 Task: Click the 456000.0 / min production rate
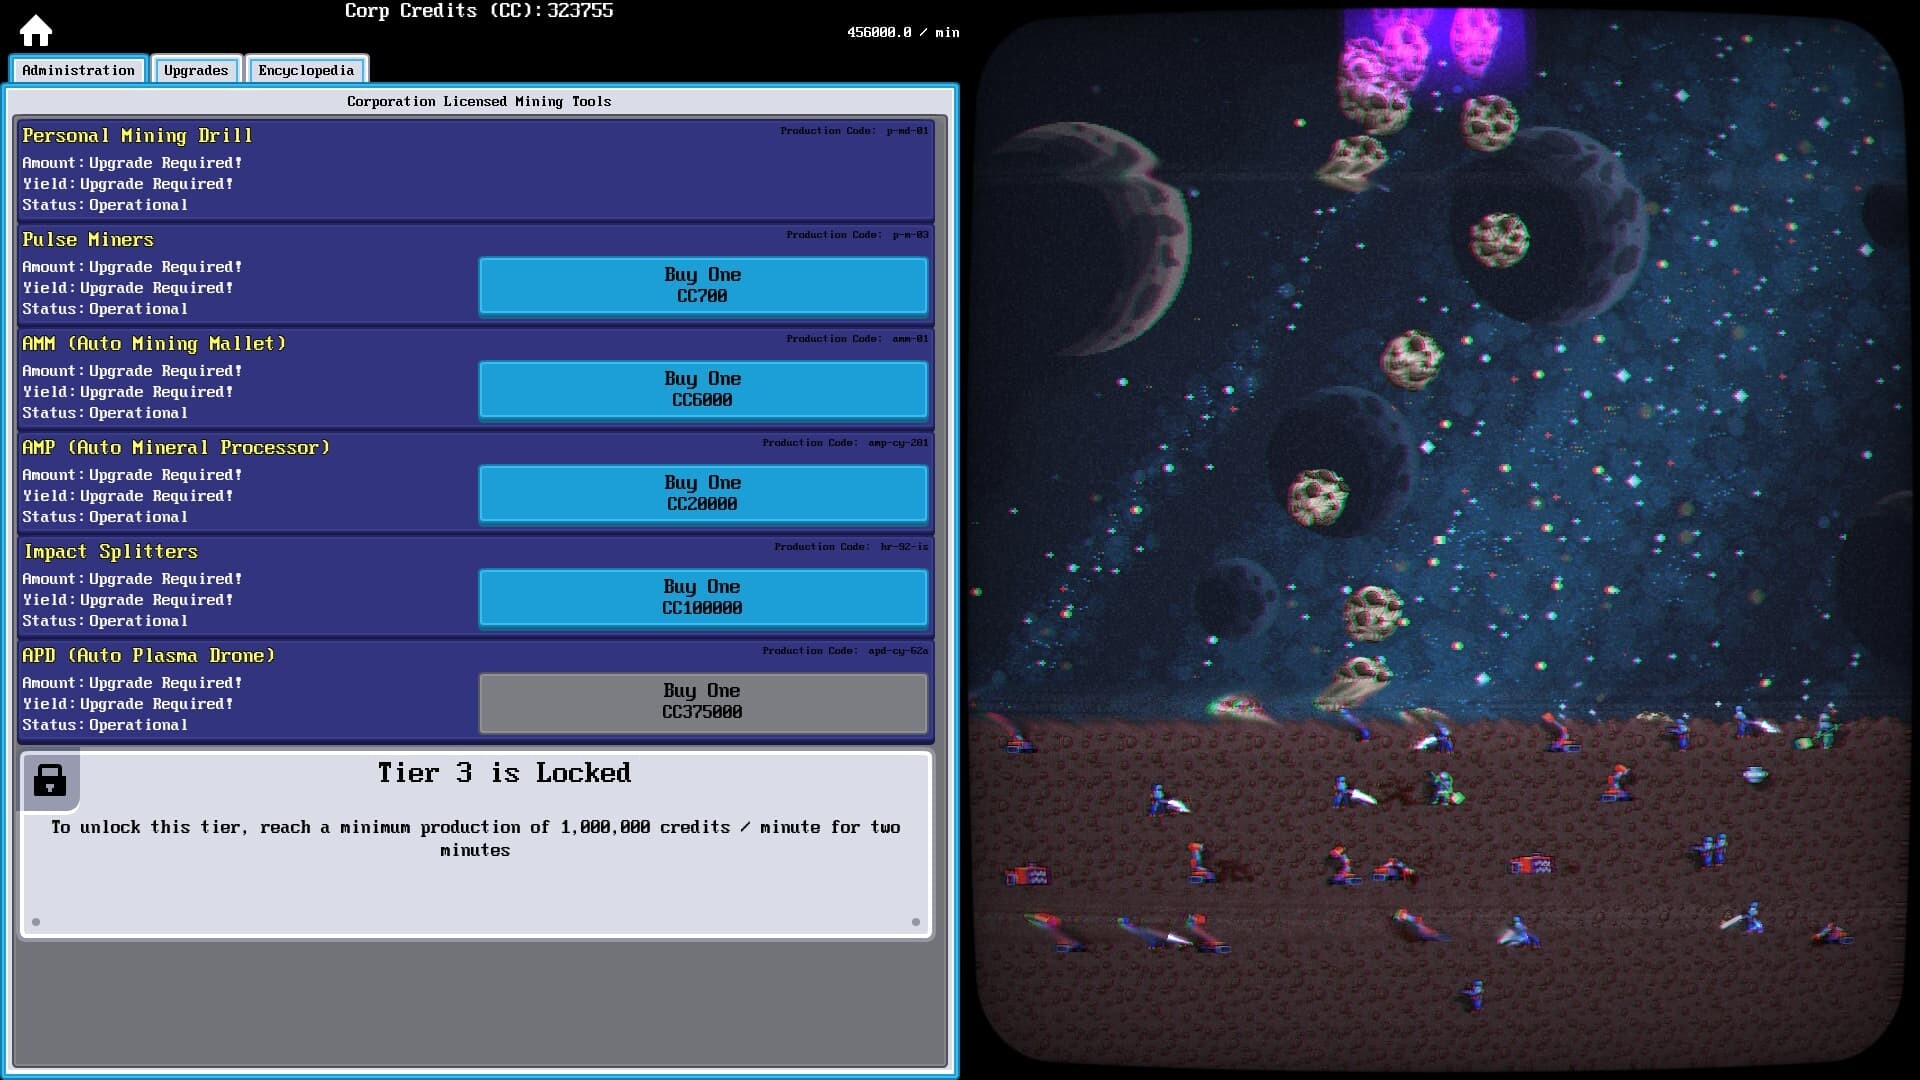click(x=903, y=32)
